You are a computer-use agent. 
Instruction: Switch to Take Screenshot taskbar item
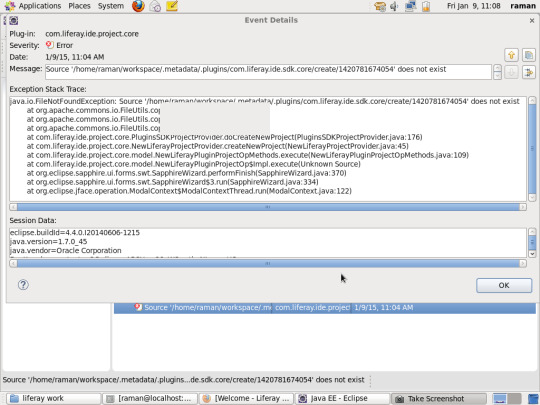click(x=439, y=398)
